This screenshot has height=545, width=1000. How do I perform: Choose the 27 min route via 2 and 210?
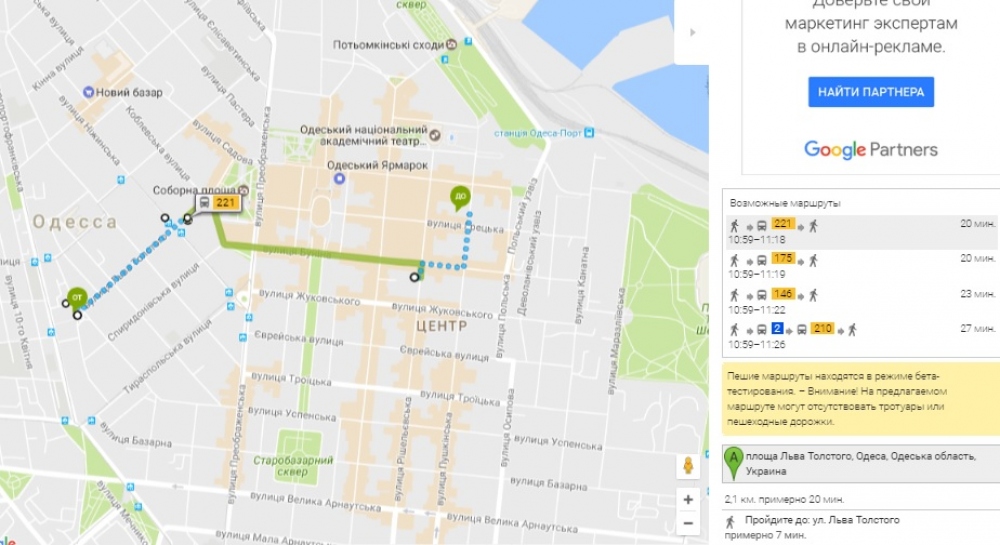click(860, 336)
